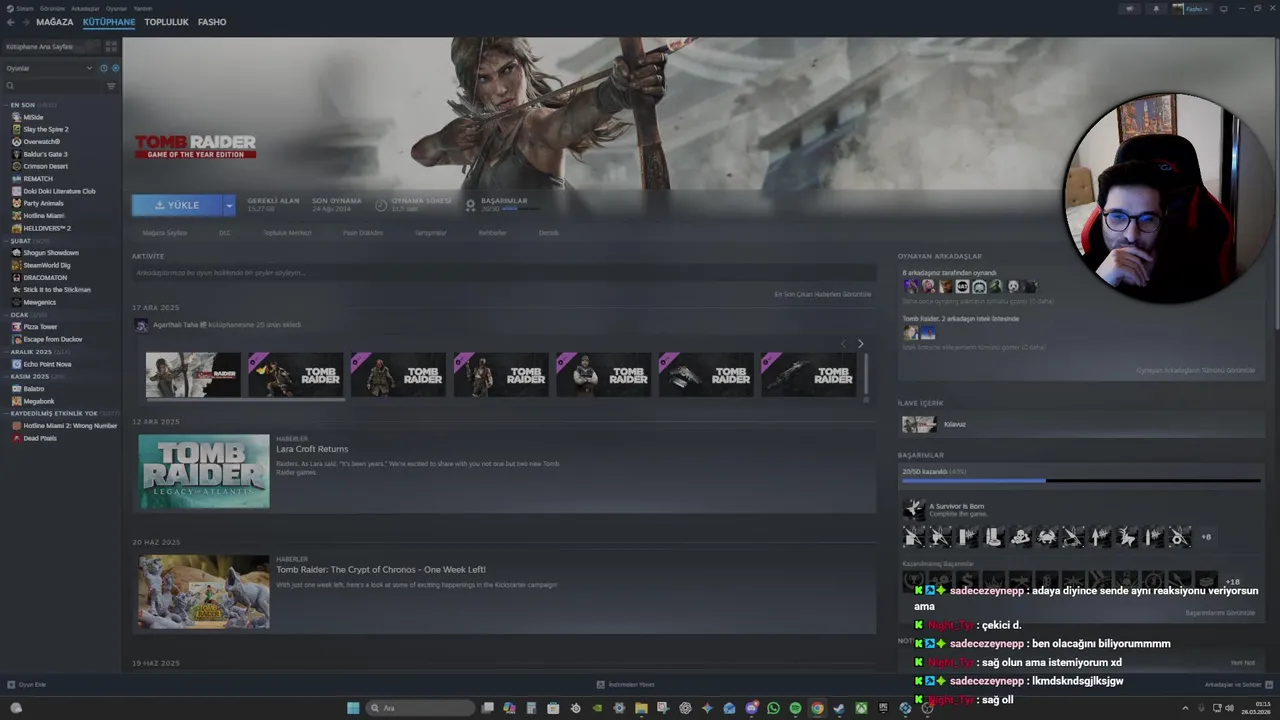Viewport: 1280px width, 720px height.
Task: Click the forward navigation arrow
Action: (x=25, y=22)
